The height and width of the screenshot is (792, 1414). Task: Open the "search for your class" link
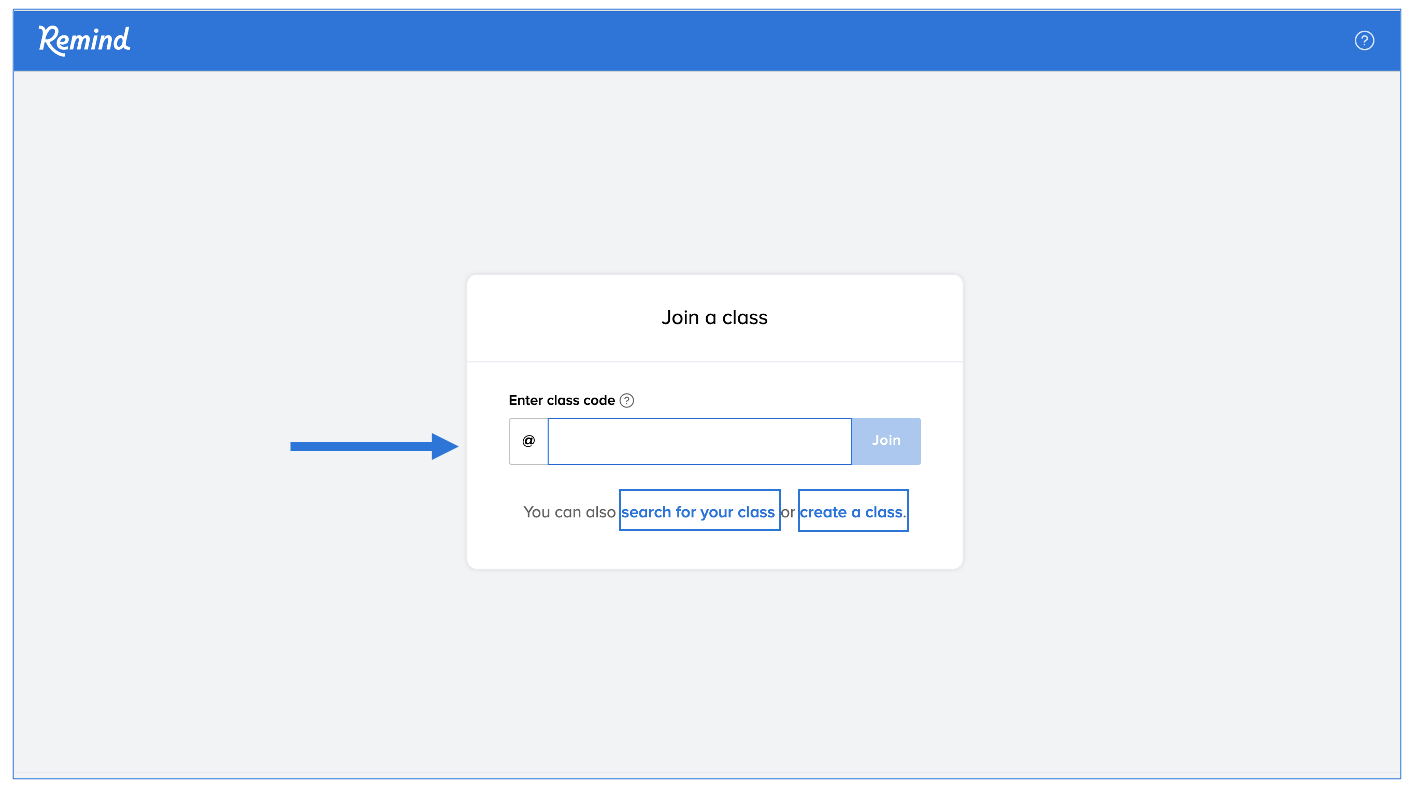(698, 512)
